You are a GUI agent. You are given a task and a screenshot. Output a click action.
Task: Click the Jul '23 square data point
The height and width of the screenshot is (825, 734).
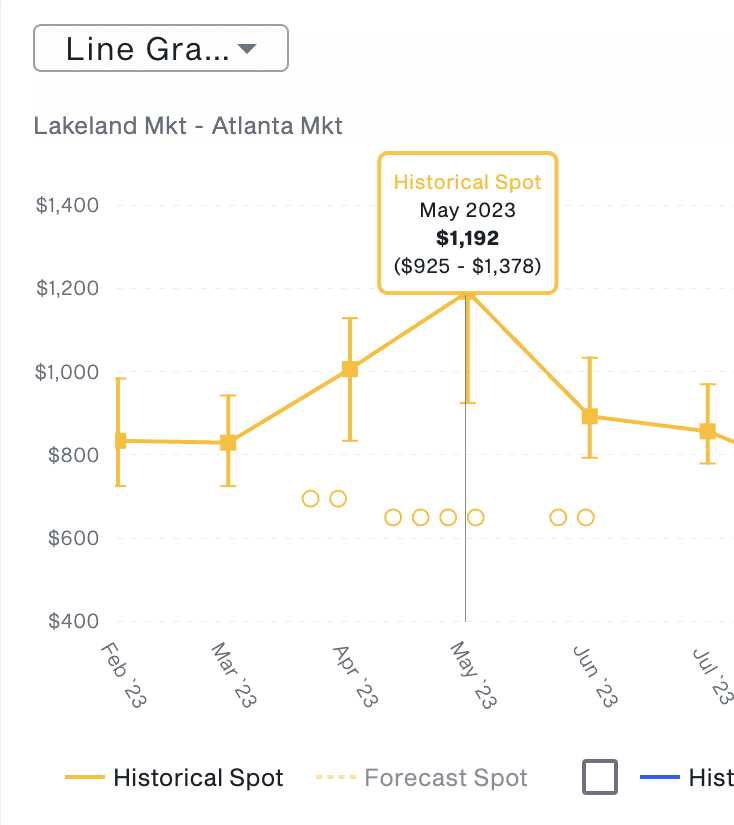point(708,431)
